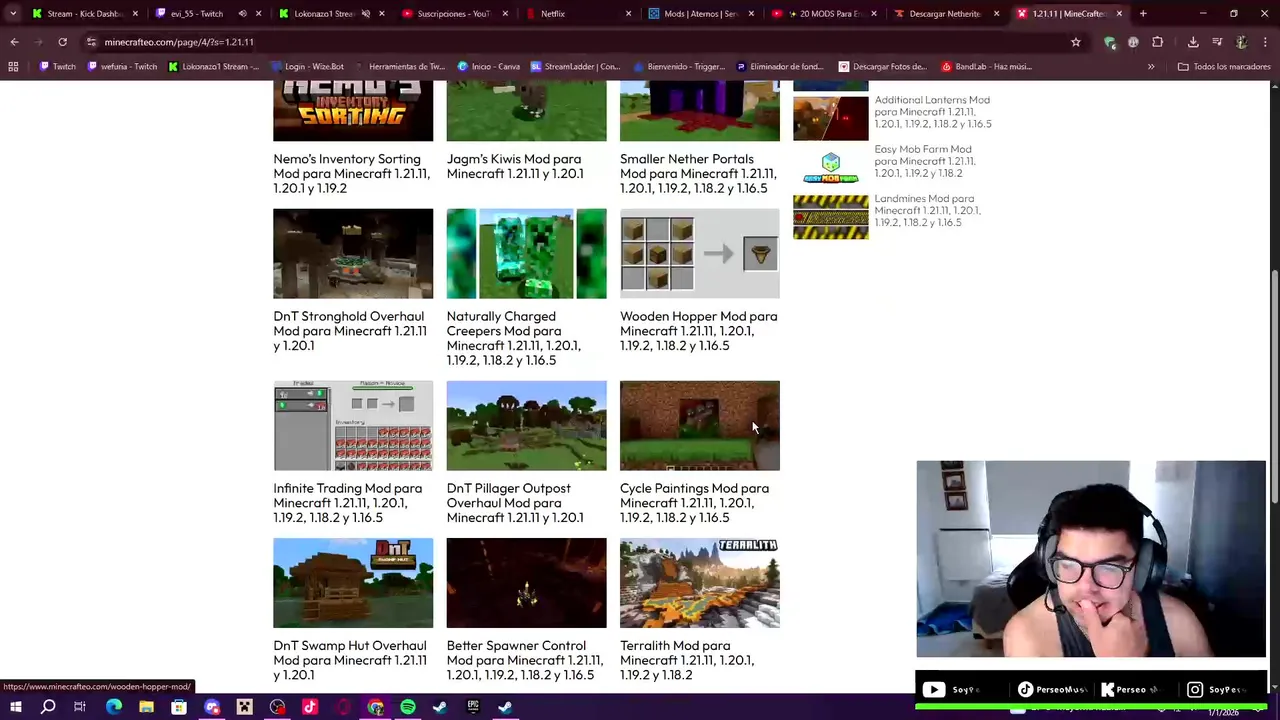
Task: Switch to Chrome on the taskbar
Action: coord(375,707)
